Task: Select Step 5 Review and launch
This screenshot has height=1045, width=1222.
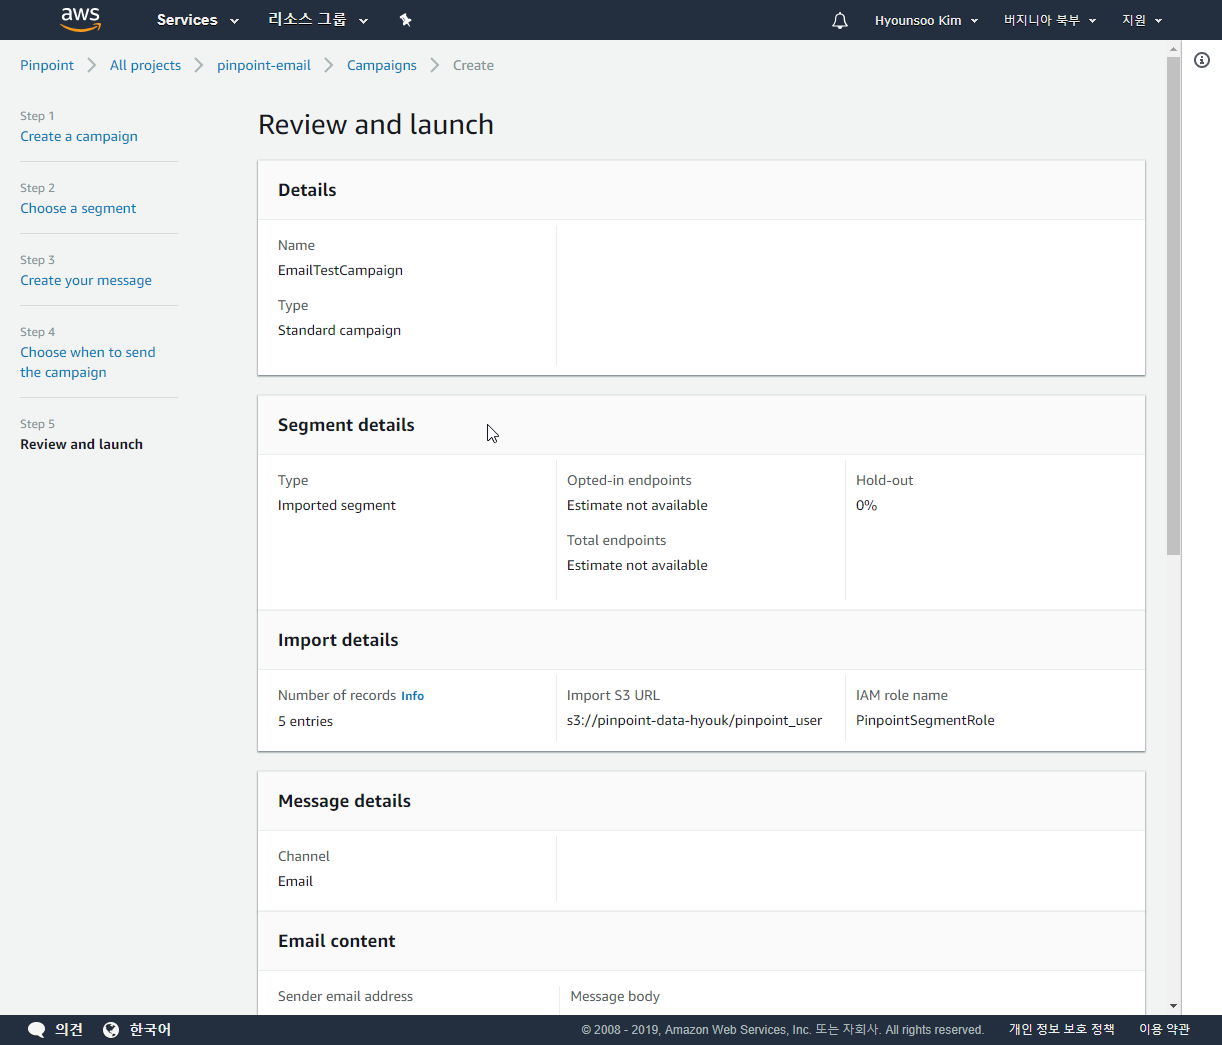Action: pos(81,444)
